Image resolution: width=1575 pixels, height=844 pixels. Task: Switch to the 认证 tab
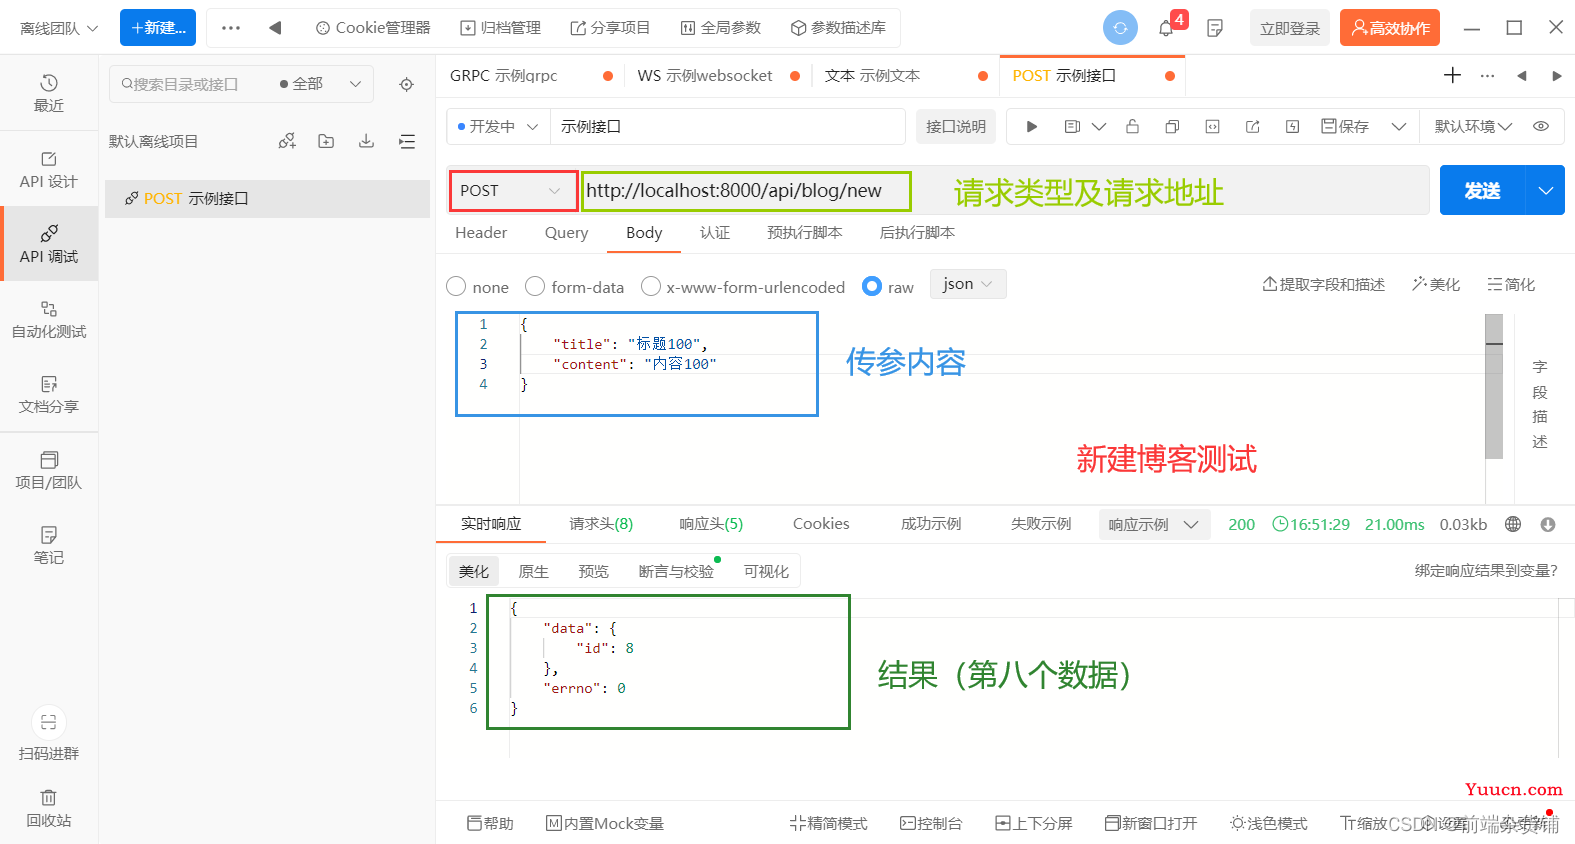[715, 232]
